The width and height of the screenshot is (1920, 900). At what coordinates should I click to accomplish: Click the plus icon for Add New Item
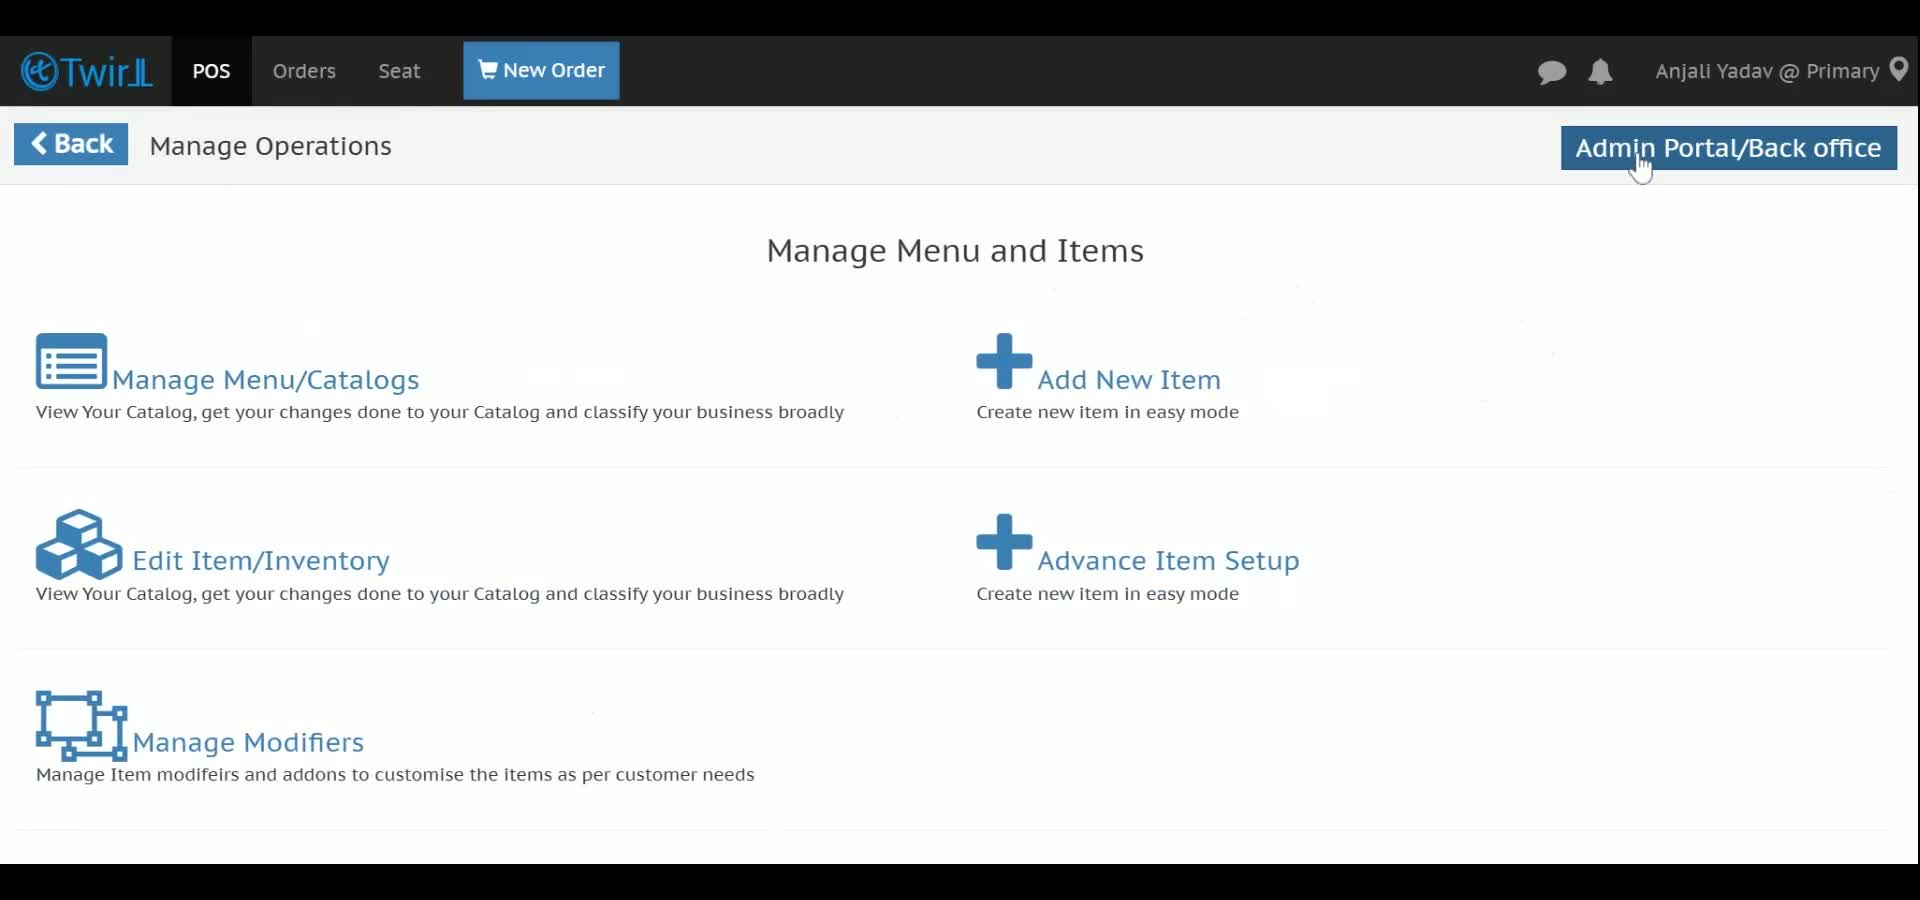point(1004,361)
